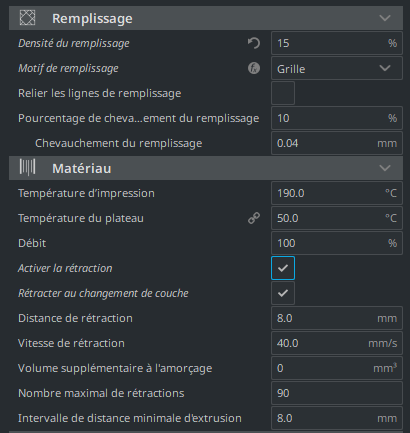The height and width of the screenshot is (433, 410).
Task: Collapse the Remplissage section chevron
Action: tap(385, 18)
